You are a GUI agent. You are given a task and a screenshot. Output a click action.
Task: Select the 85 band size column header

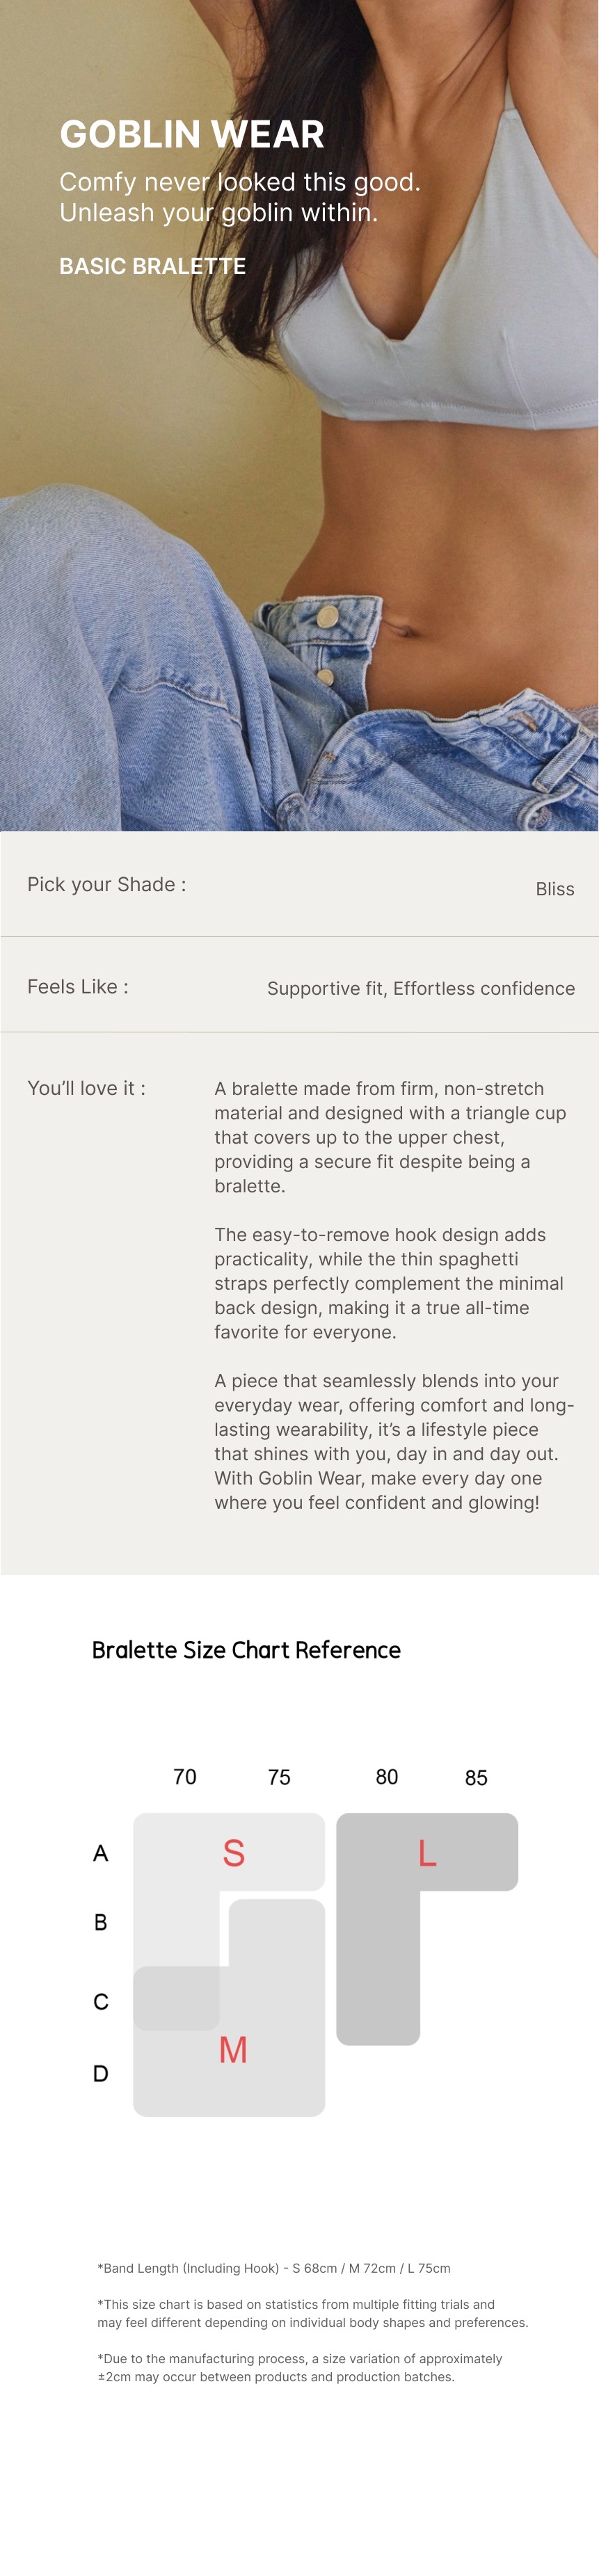[x=476, y=1778]
